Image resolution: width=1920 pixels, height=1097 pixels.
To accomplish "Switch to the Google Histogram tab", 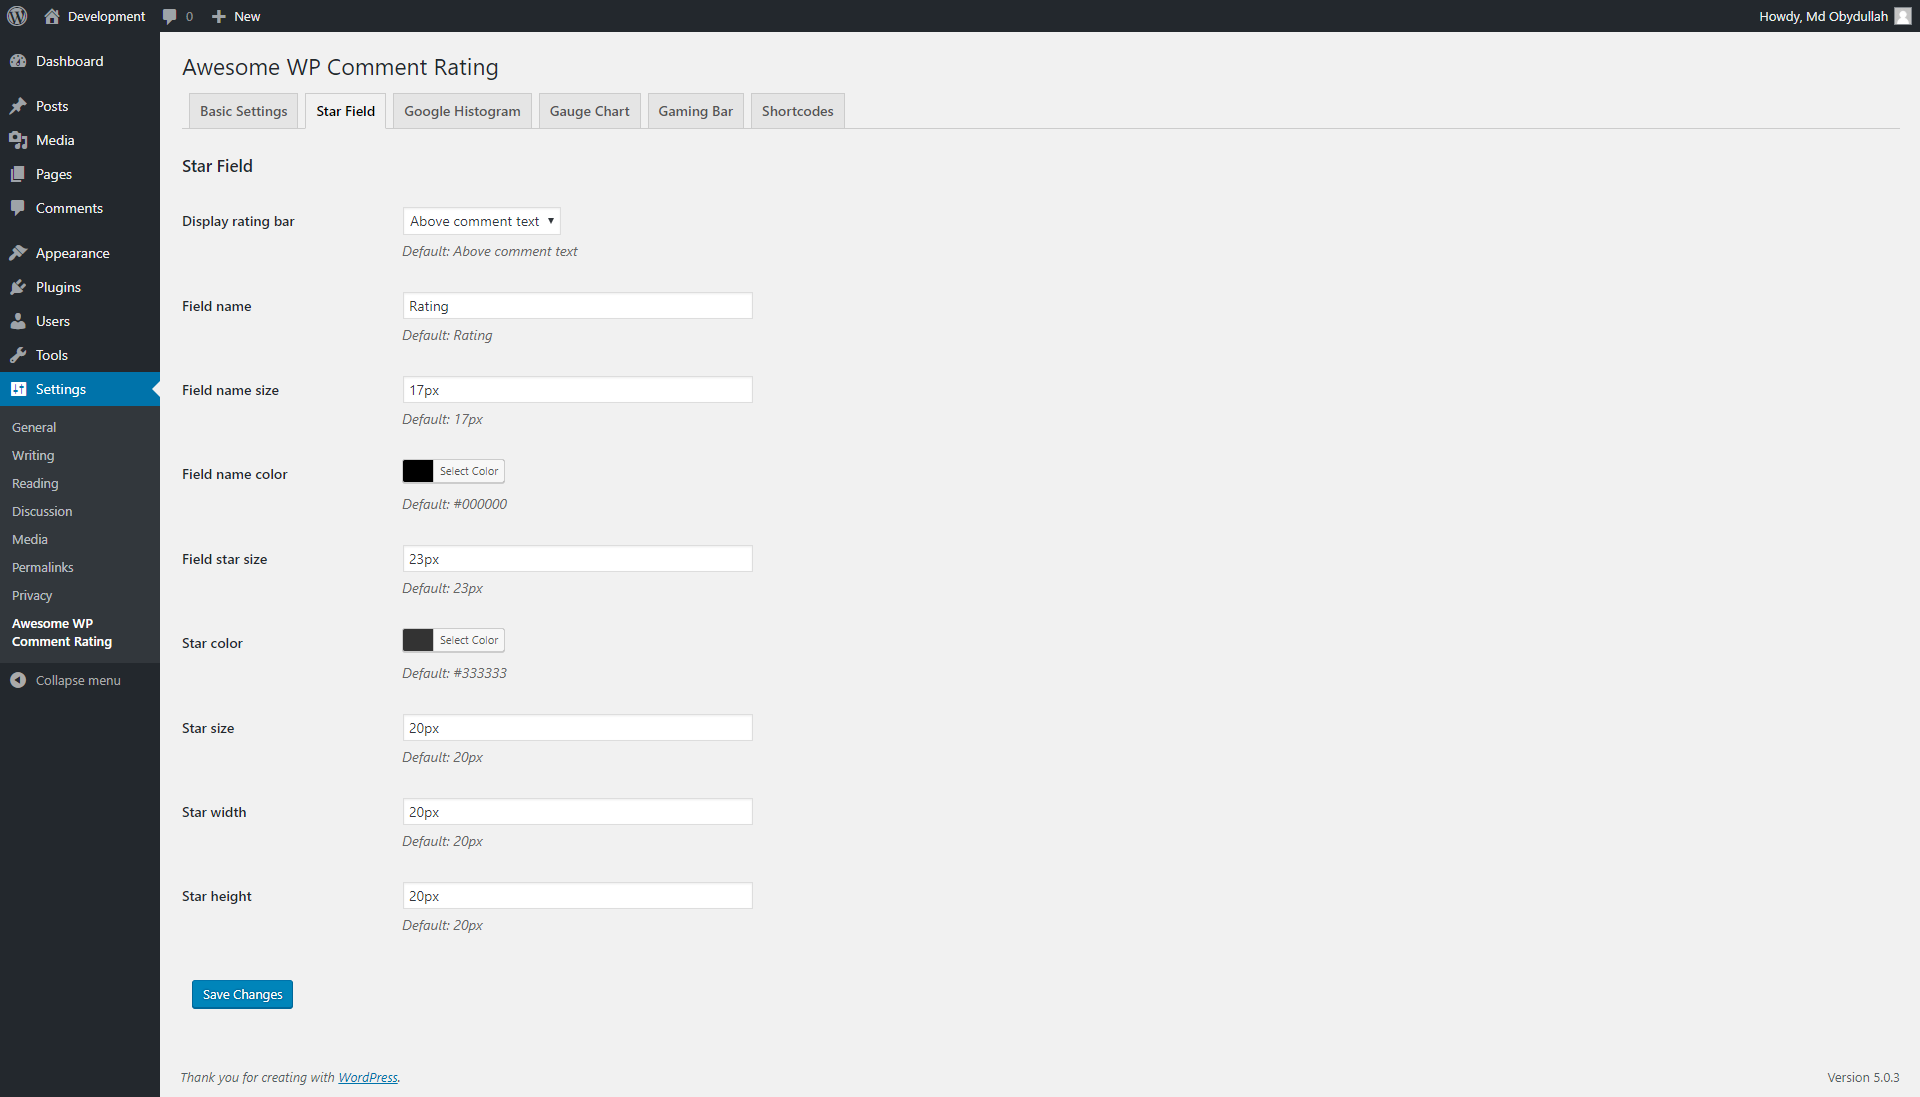I will [x=461, y=110].
